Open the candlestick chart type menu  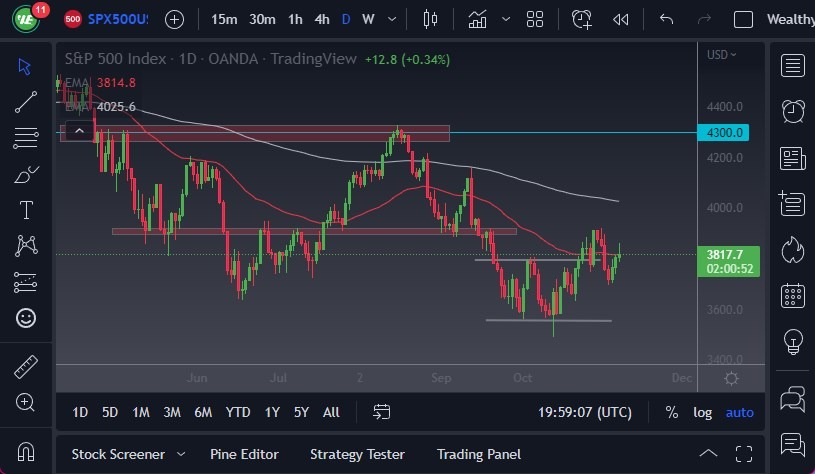tap(431, 19)
